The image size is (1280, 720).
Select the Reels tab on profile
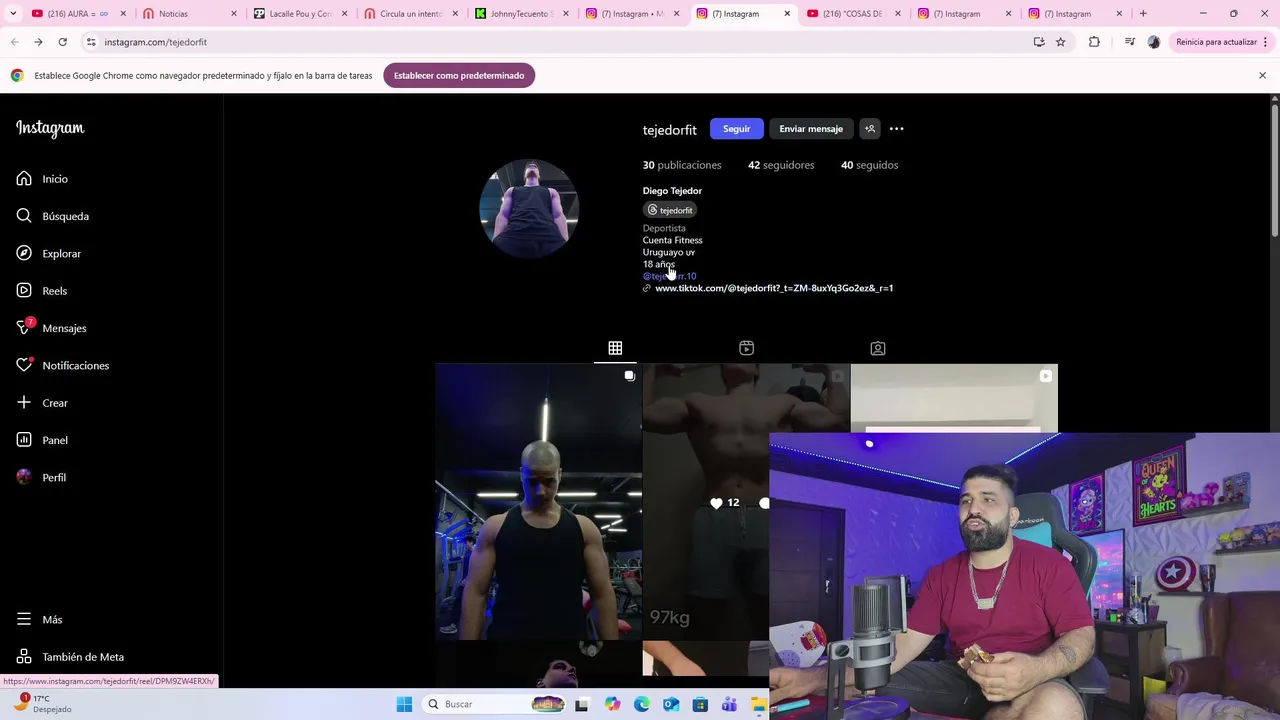[x=746, y=348]
